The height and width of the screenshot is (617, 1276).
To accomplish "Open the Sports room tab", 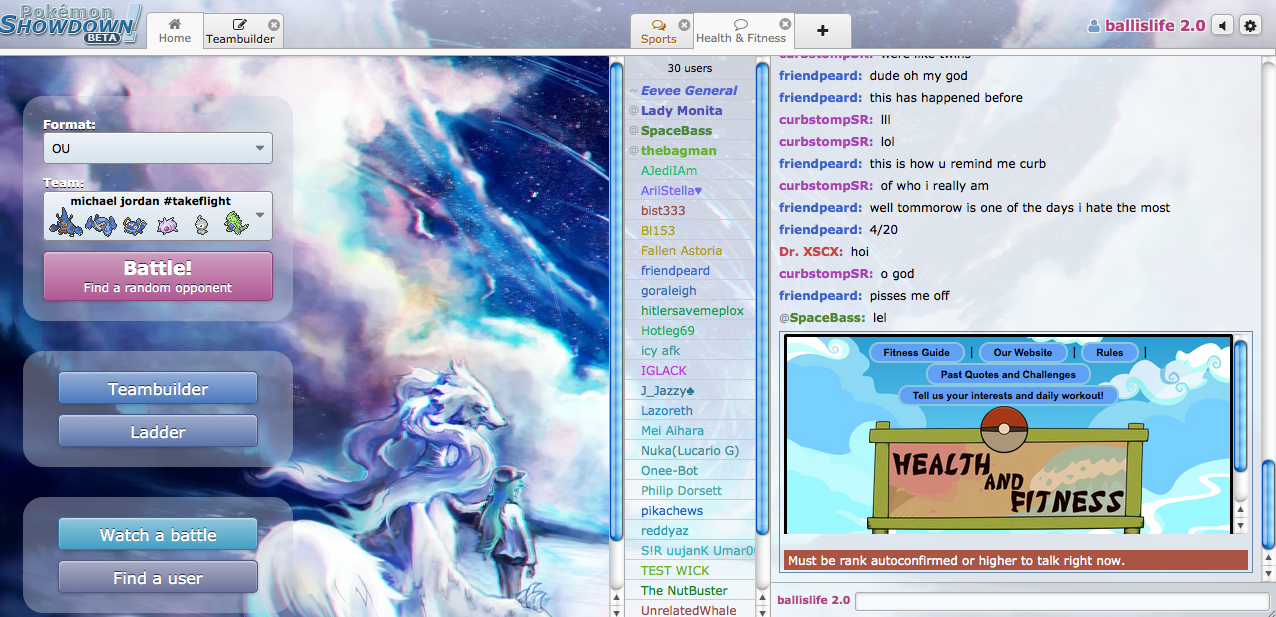I will click(x=659, y=31).
